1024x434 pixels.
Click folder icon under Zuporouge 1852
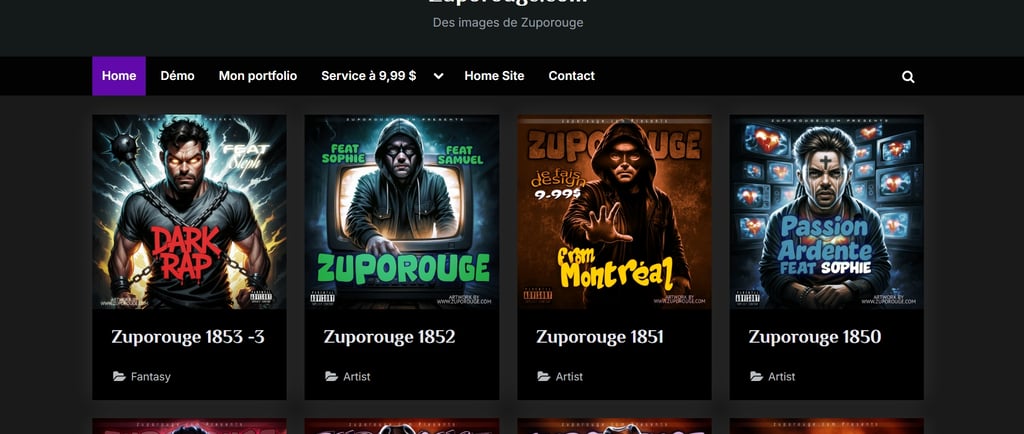pyautogui.click(x=332, y=377)
